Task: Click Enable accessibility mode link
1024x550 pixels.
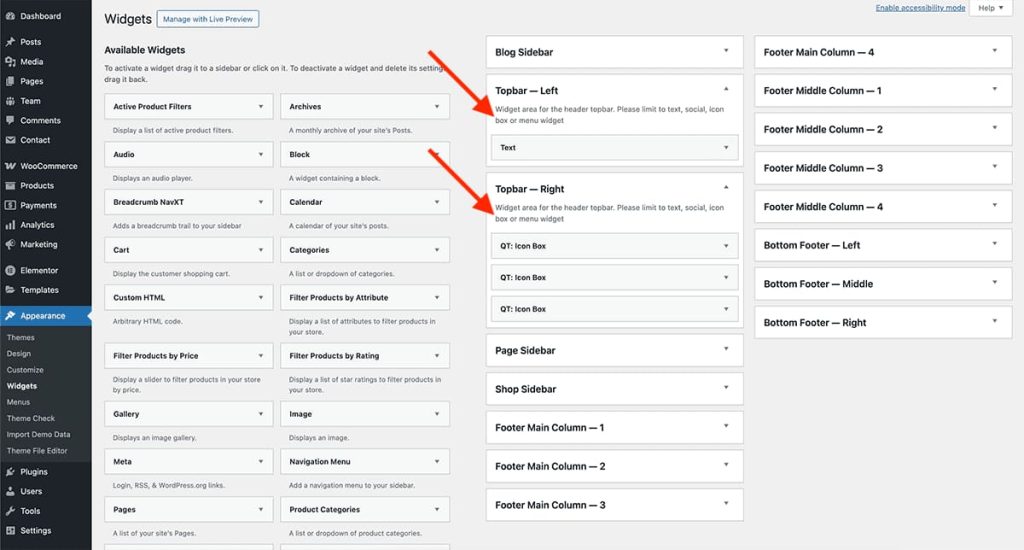Action: (x=920, y=8)
